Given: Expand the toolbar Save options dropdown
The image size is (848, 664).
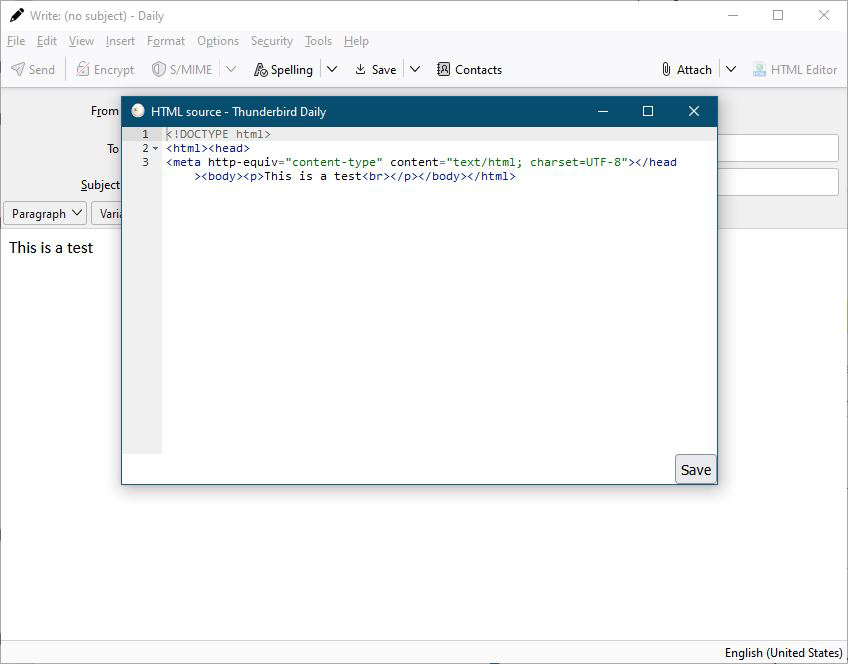Looking at the screenshot, I should (415, 70).
